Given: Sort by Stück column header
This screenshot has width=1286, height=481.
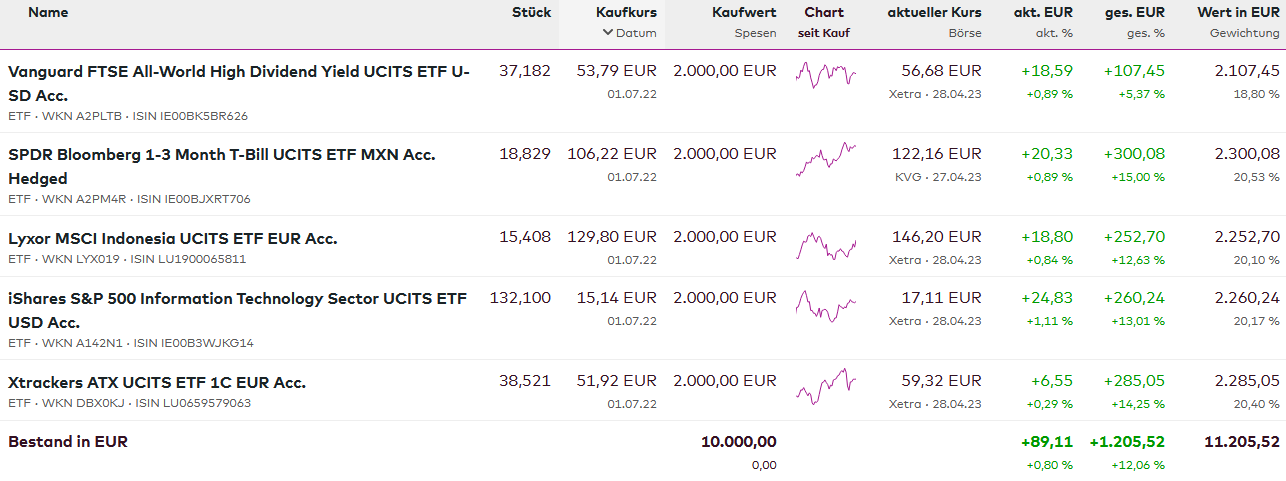Looking at the screenshot, I should pyautogui.click(x=531, y=13).
